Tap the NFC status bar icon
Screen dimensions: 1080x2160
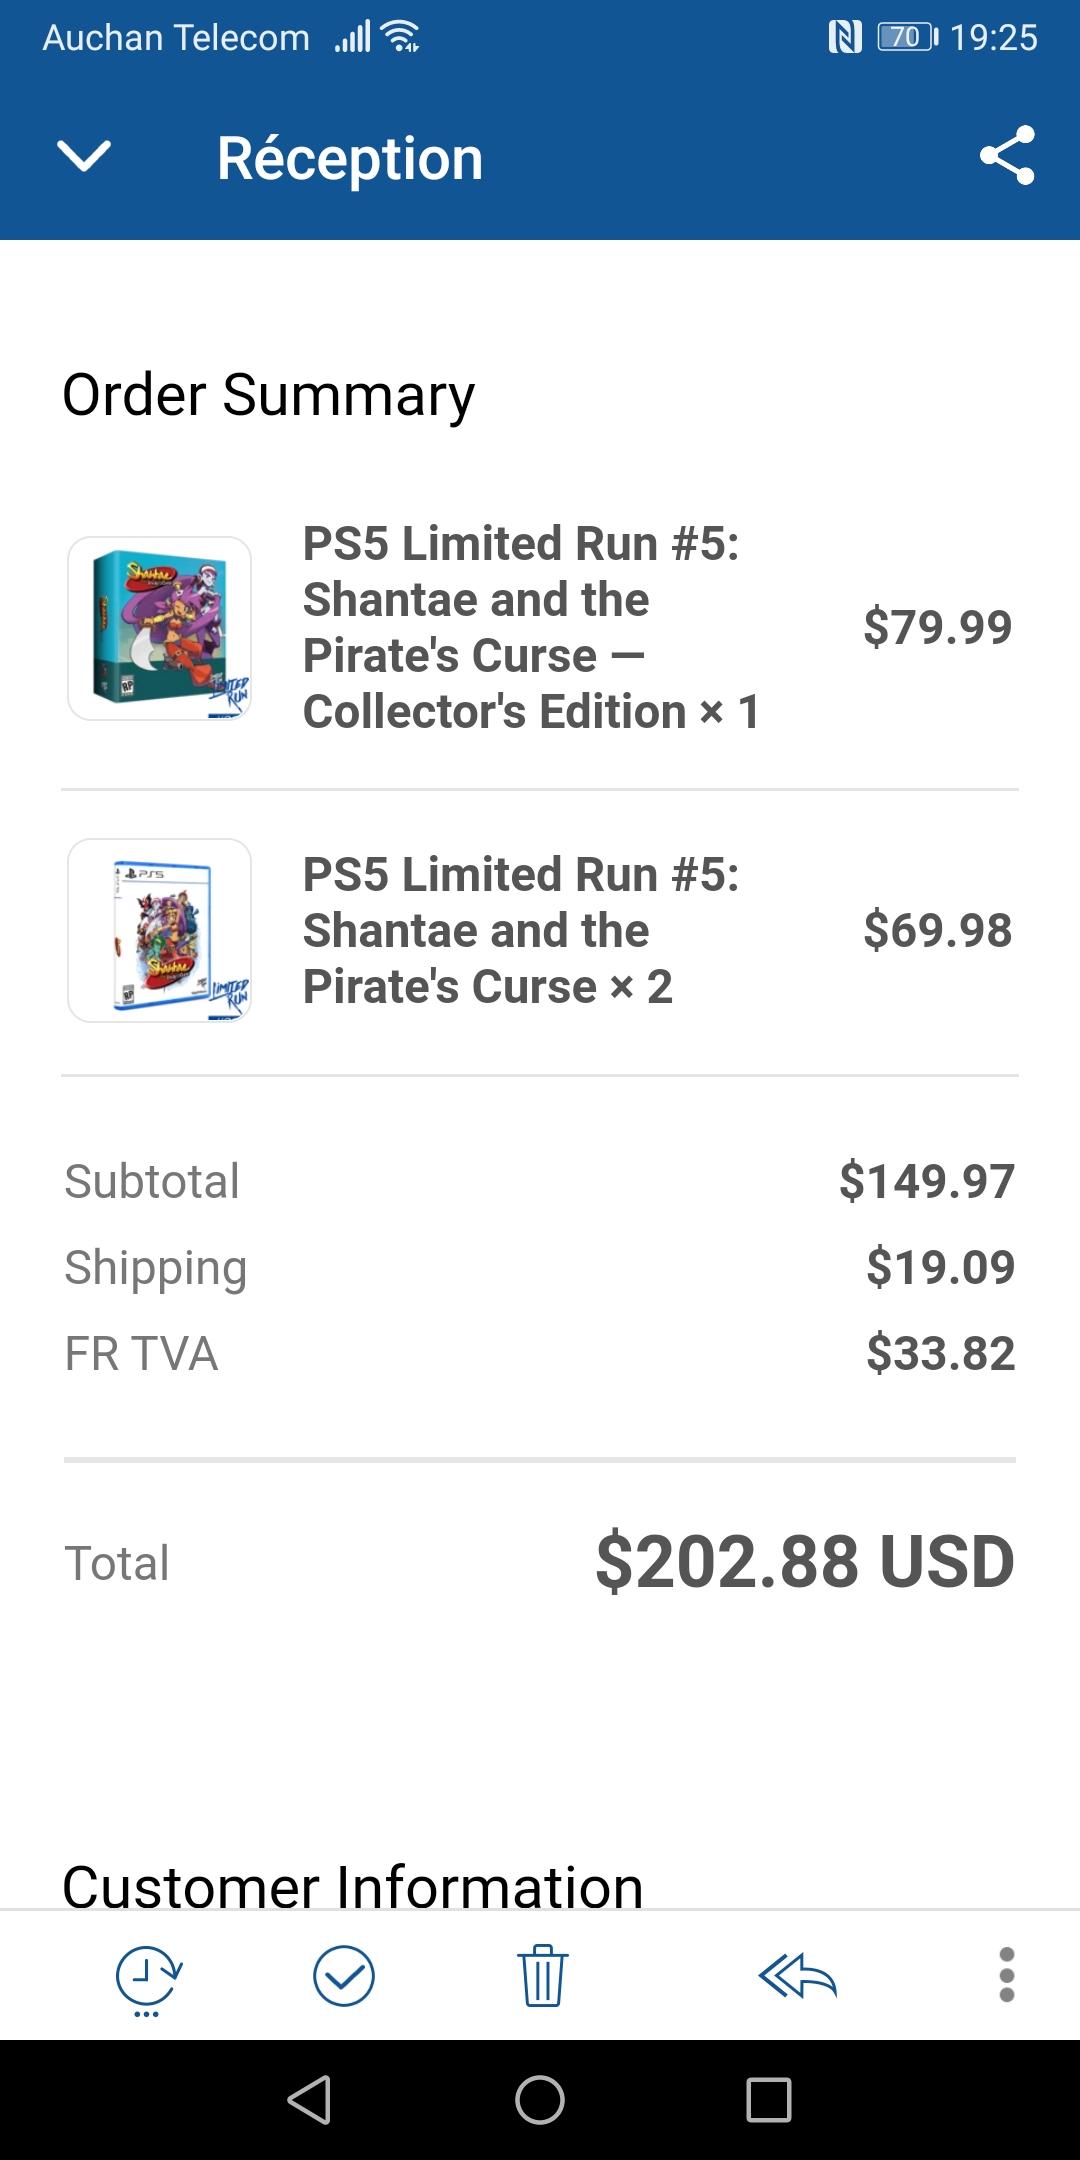845,37
